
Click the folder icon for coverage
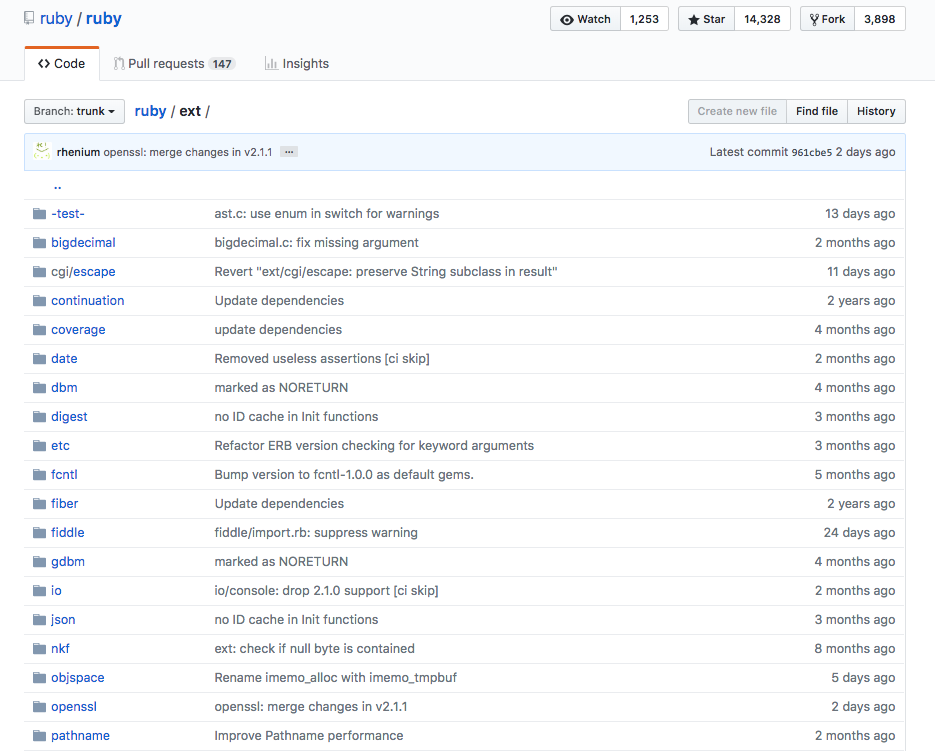(39, 330)
